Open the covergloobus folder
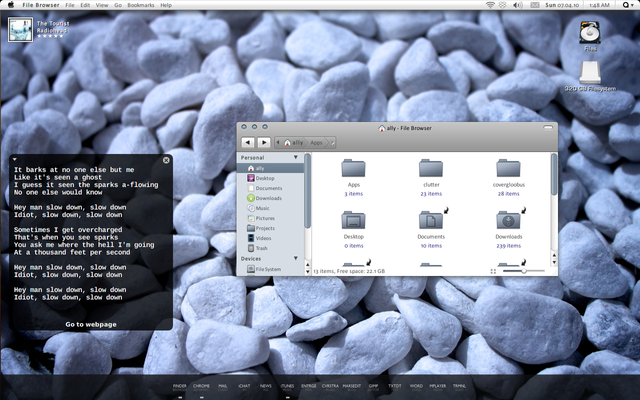Screen dimensions: 640x400 508,168
